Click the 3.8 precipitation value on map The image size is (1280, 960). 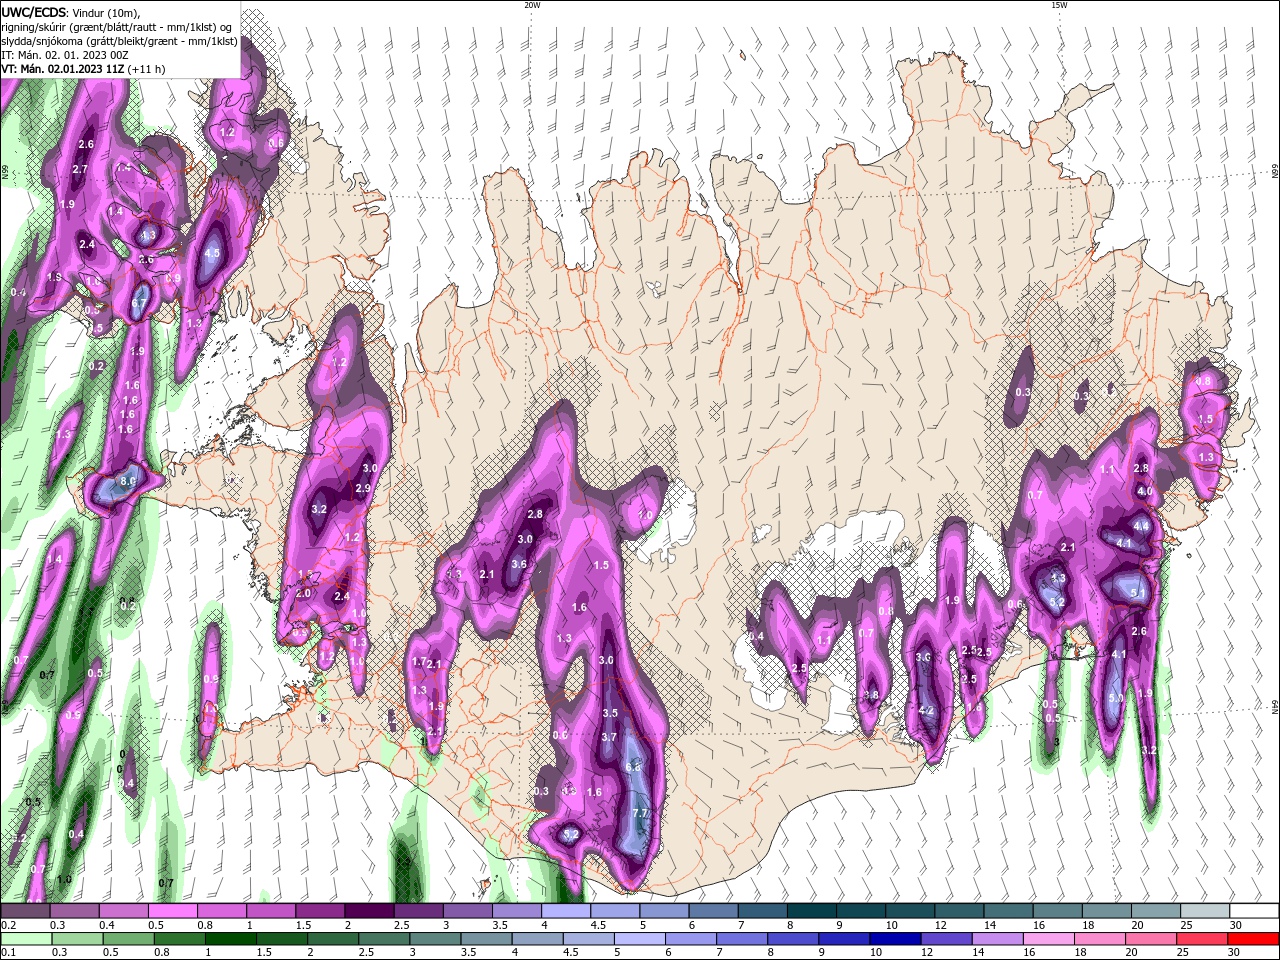click(871, 696)
